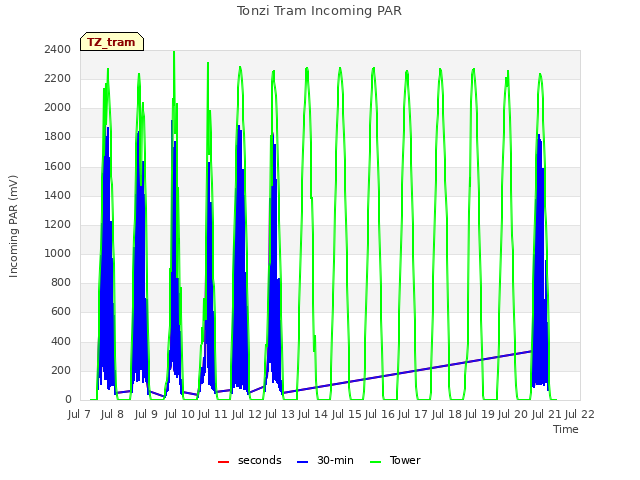Click the 2000 y-axis tick label

tap(58, 107)
